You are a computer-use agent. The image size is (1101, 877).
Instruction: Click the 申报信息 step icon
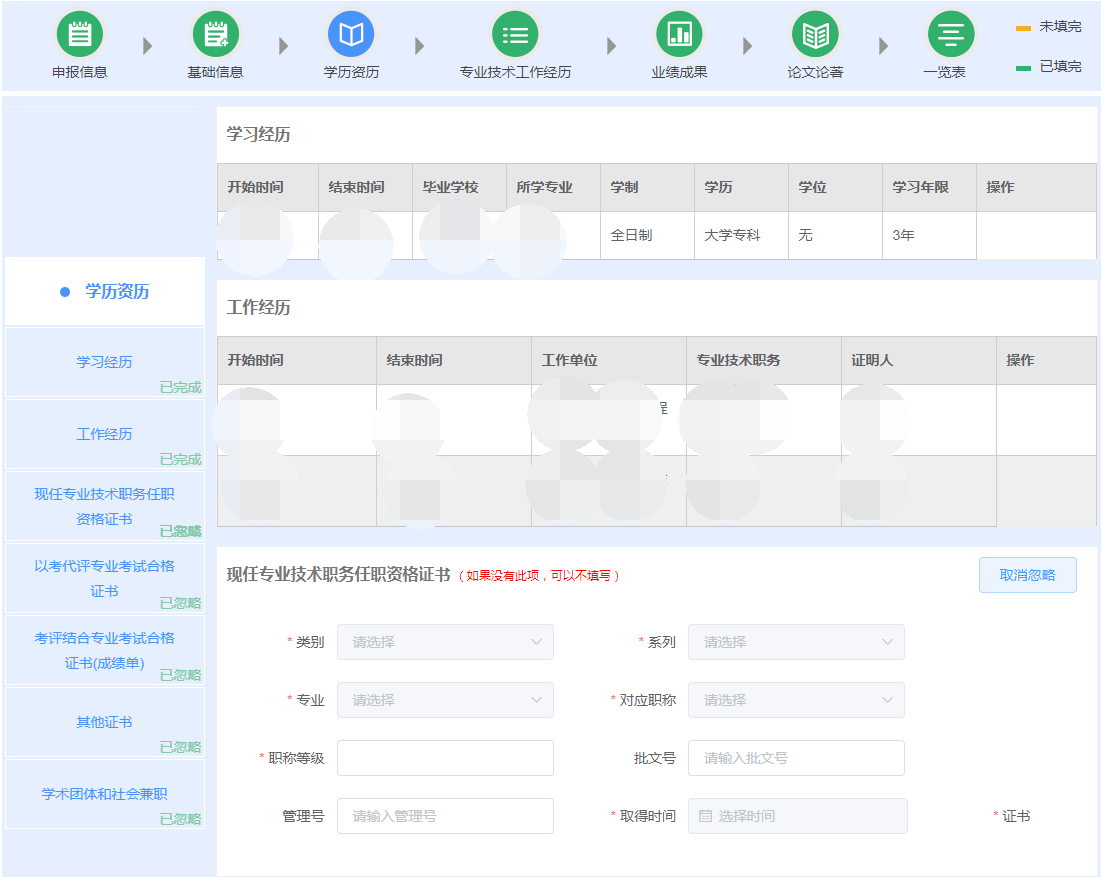coord(79,35)
